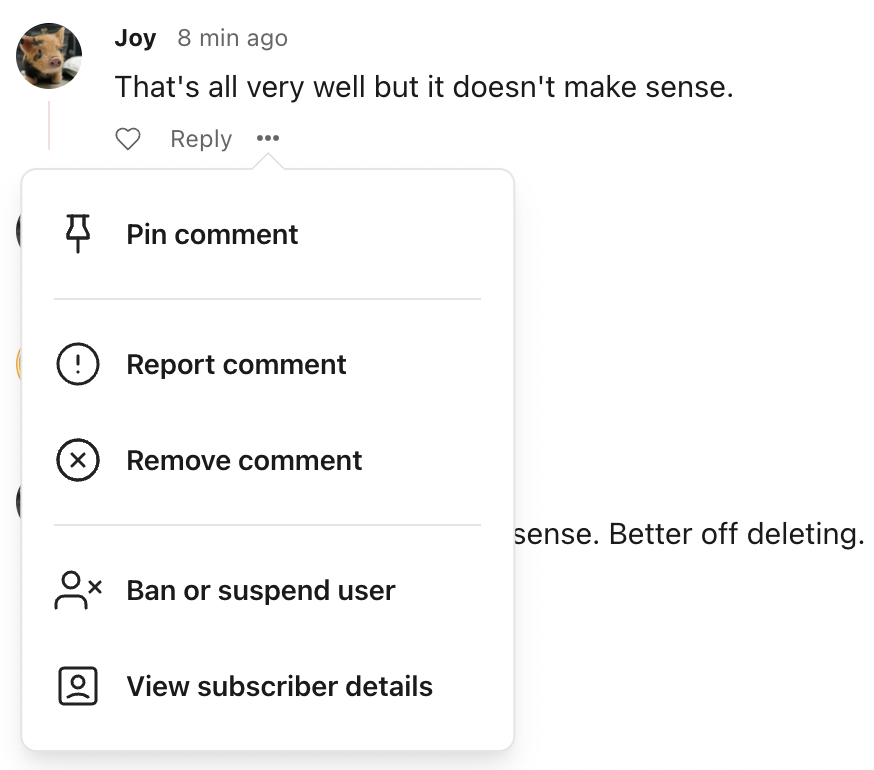
Task: Click the orange-ringed avatar behind the menu
Action: coord(19,364)
